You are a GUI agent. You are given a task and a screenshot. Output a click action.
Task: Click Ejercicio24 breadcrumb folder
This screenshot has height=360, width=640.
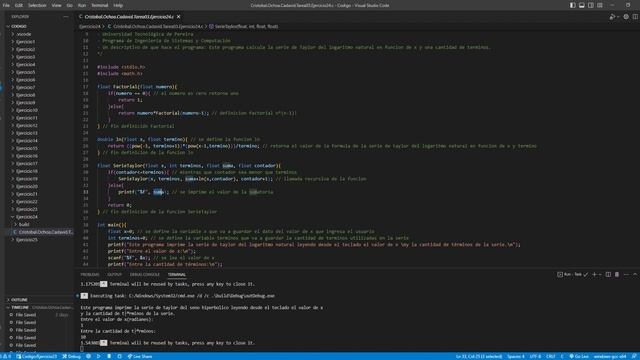pos(89,26)
